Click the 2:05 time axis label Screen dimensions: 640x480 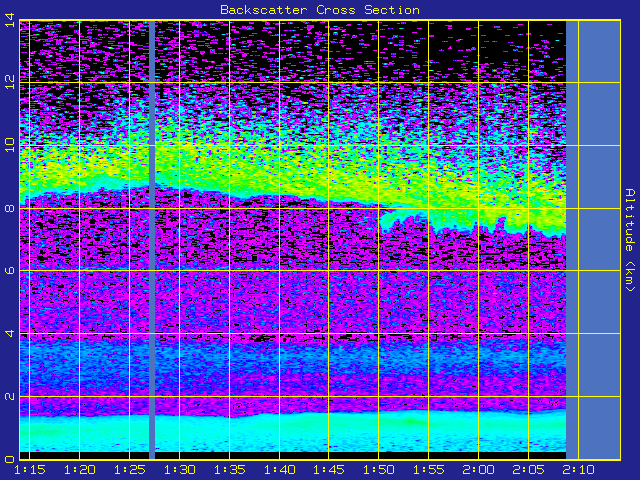[529, 469]
